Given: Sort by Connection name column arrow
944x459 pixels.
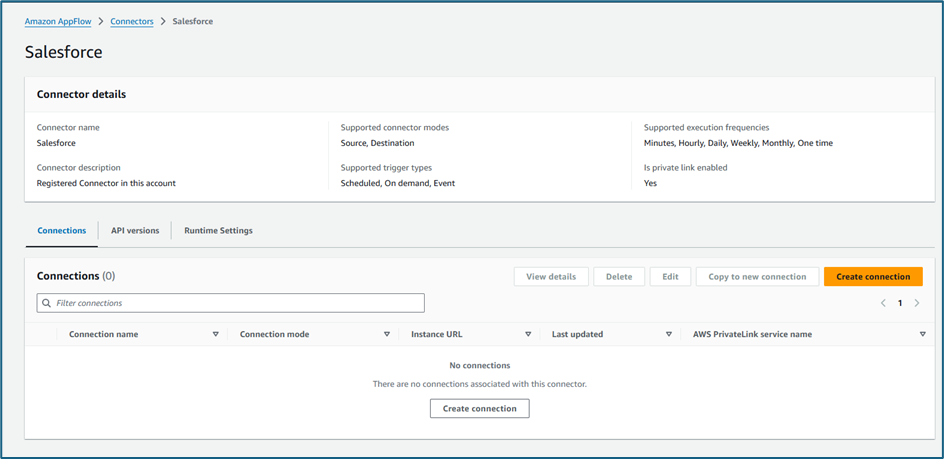Looking at the screenshot, I should tap(216, 334).
